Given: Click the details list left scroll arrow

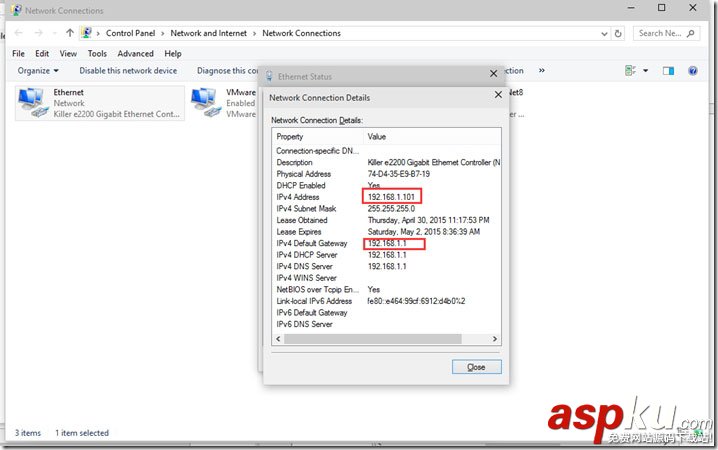Looking at the screenshot, I should (278, 339).
